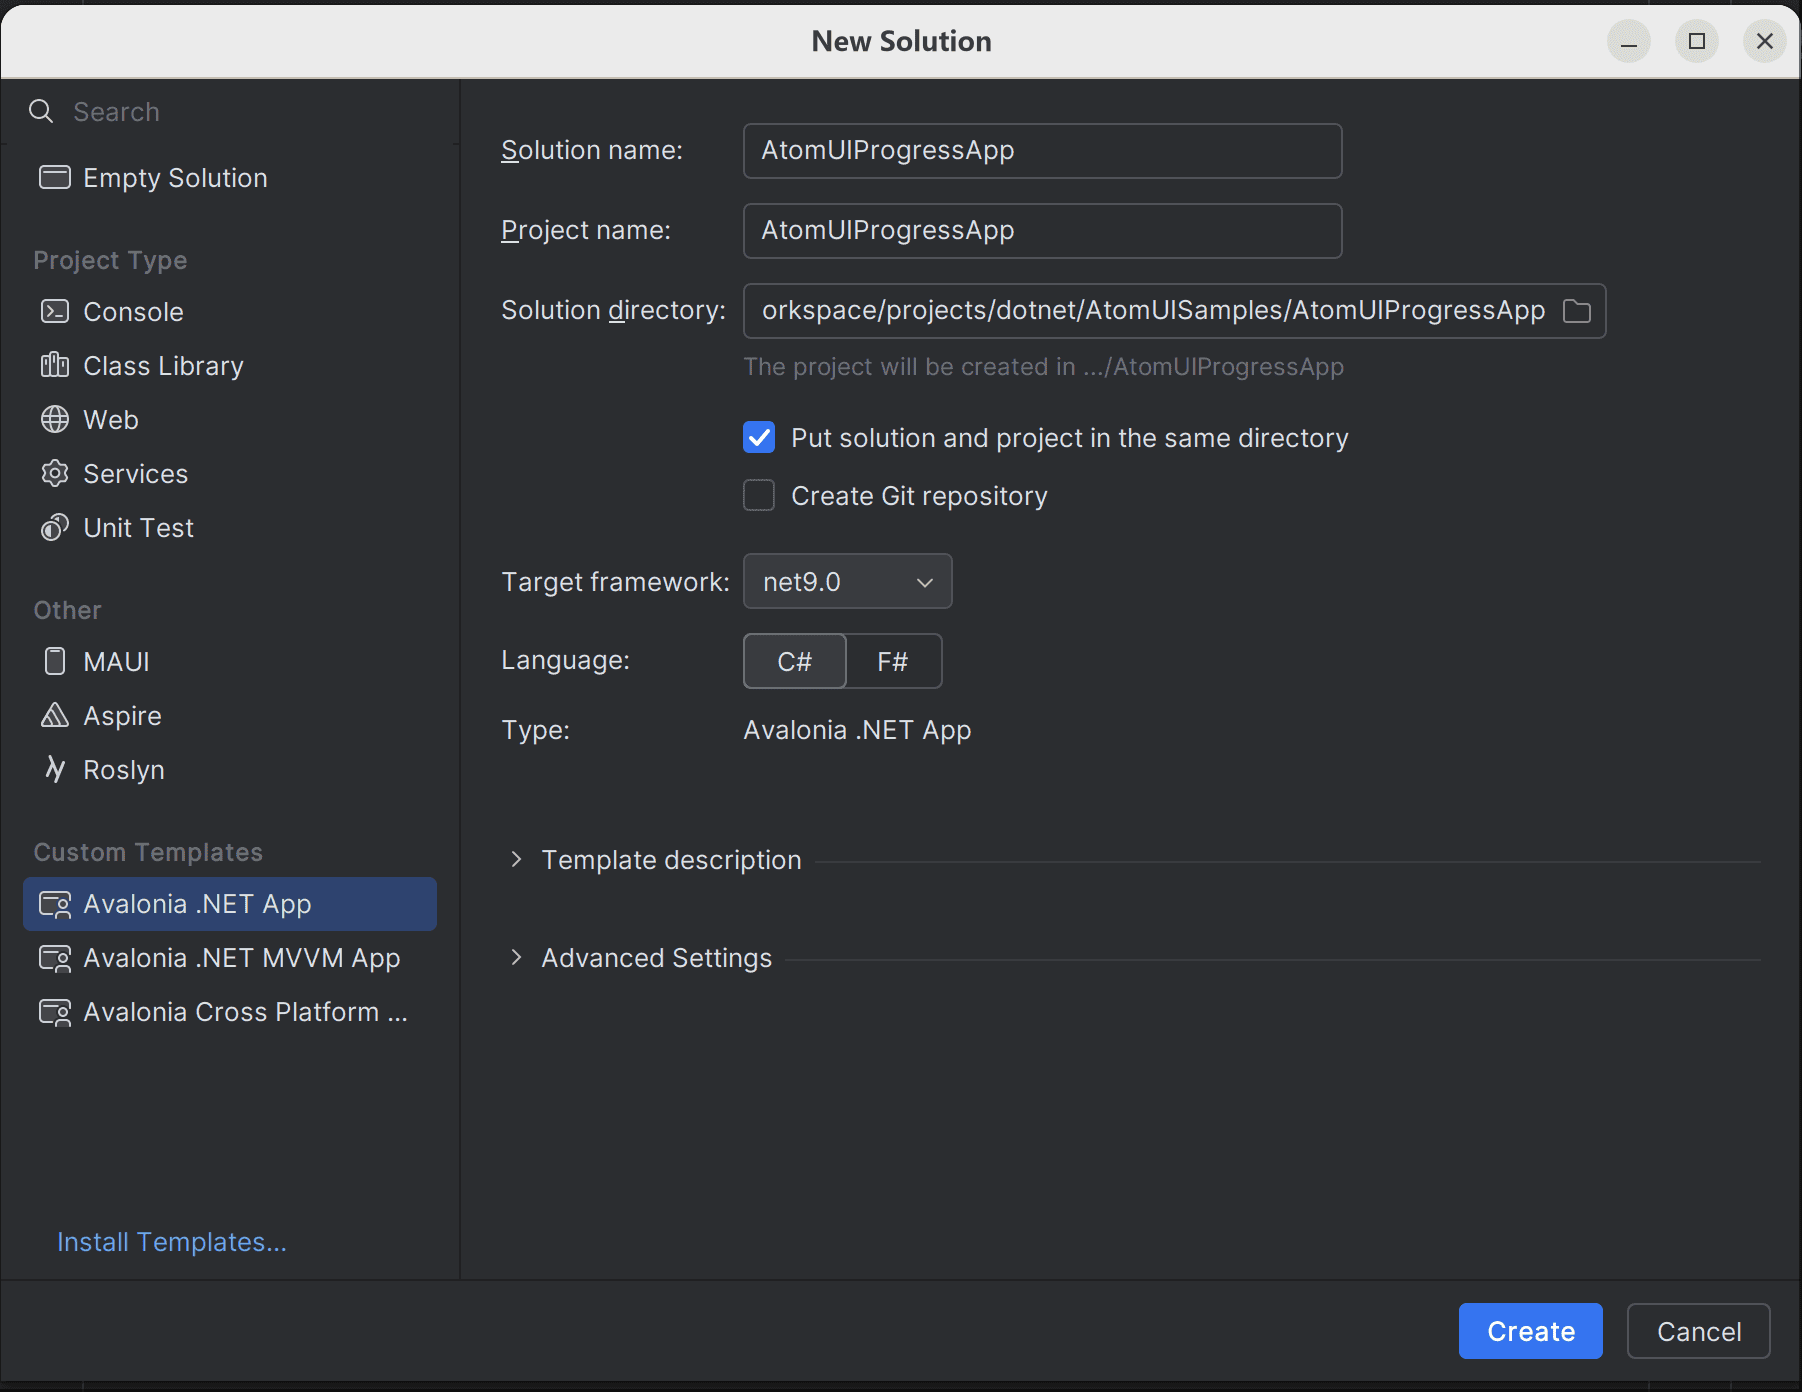Screen dimensions: 1802x1392
Task: Click the Solution directory path field
Action: [x=1153, y=311]
